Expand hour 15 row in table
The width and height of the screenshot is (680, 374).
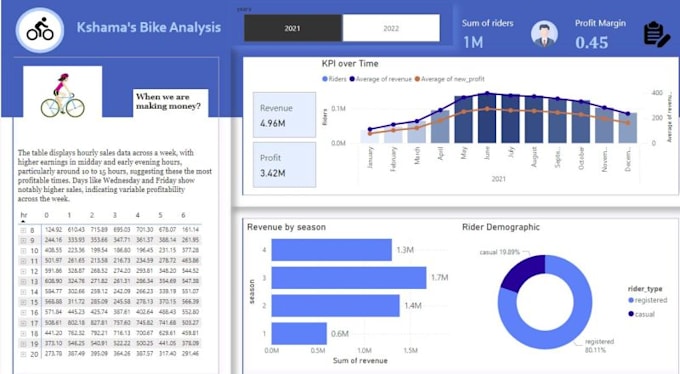(23, 302)
